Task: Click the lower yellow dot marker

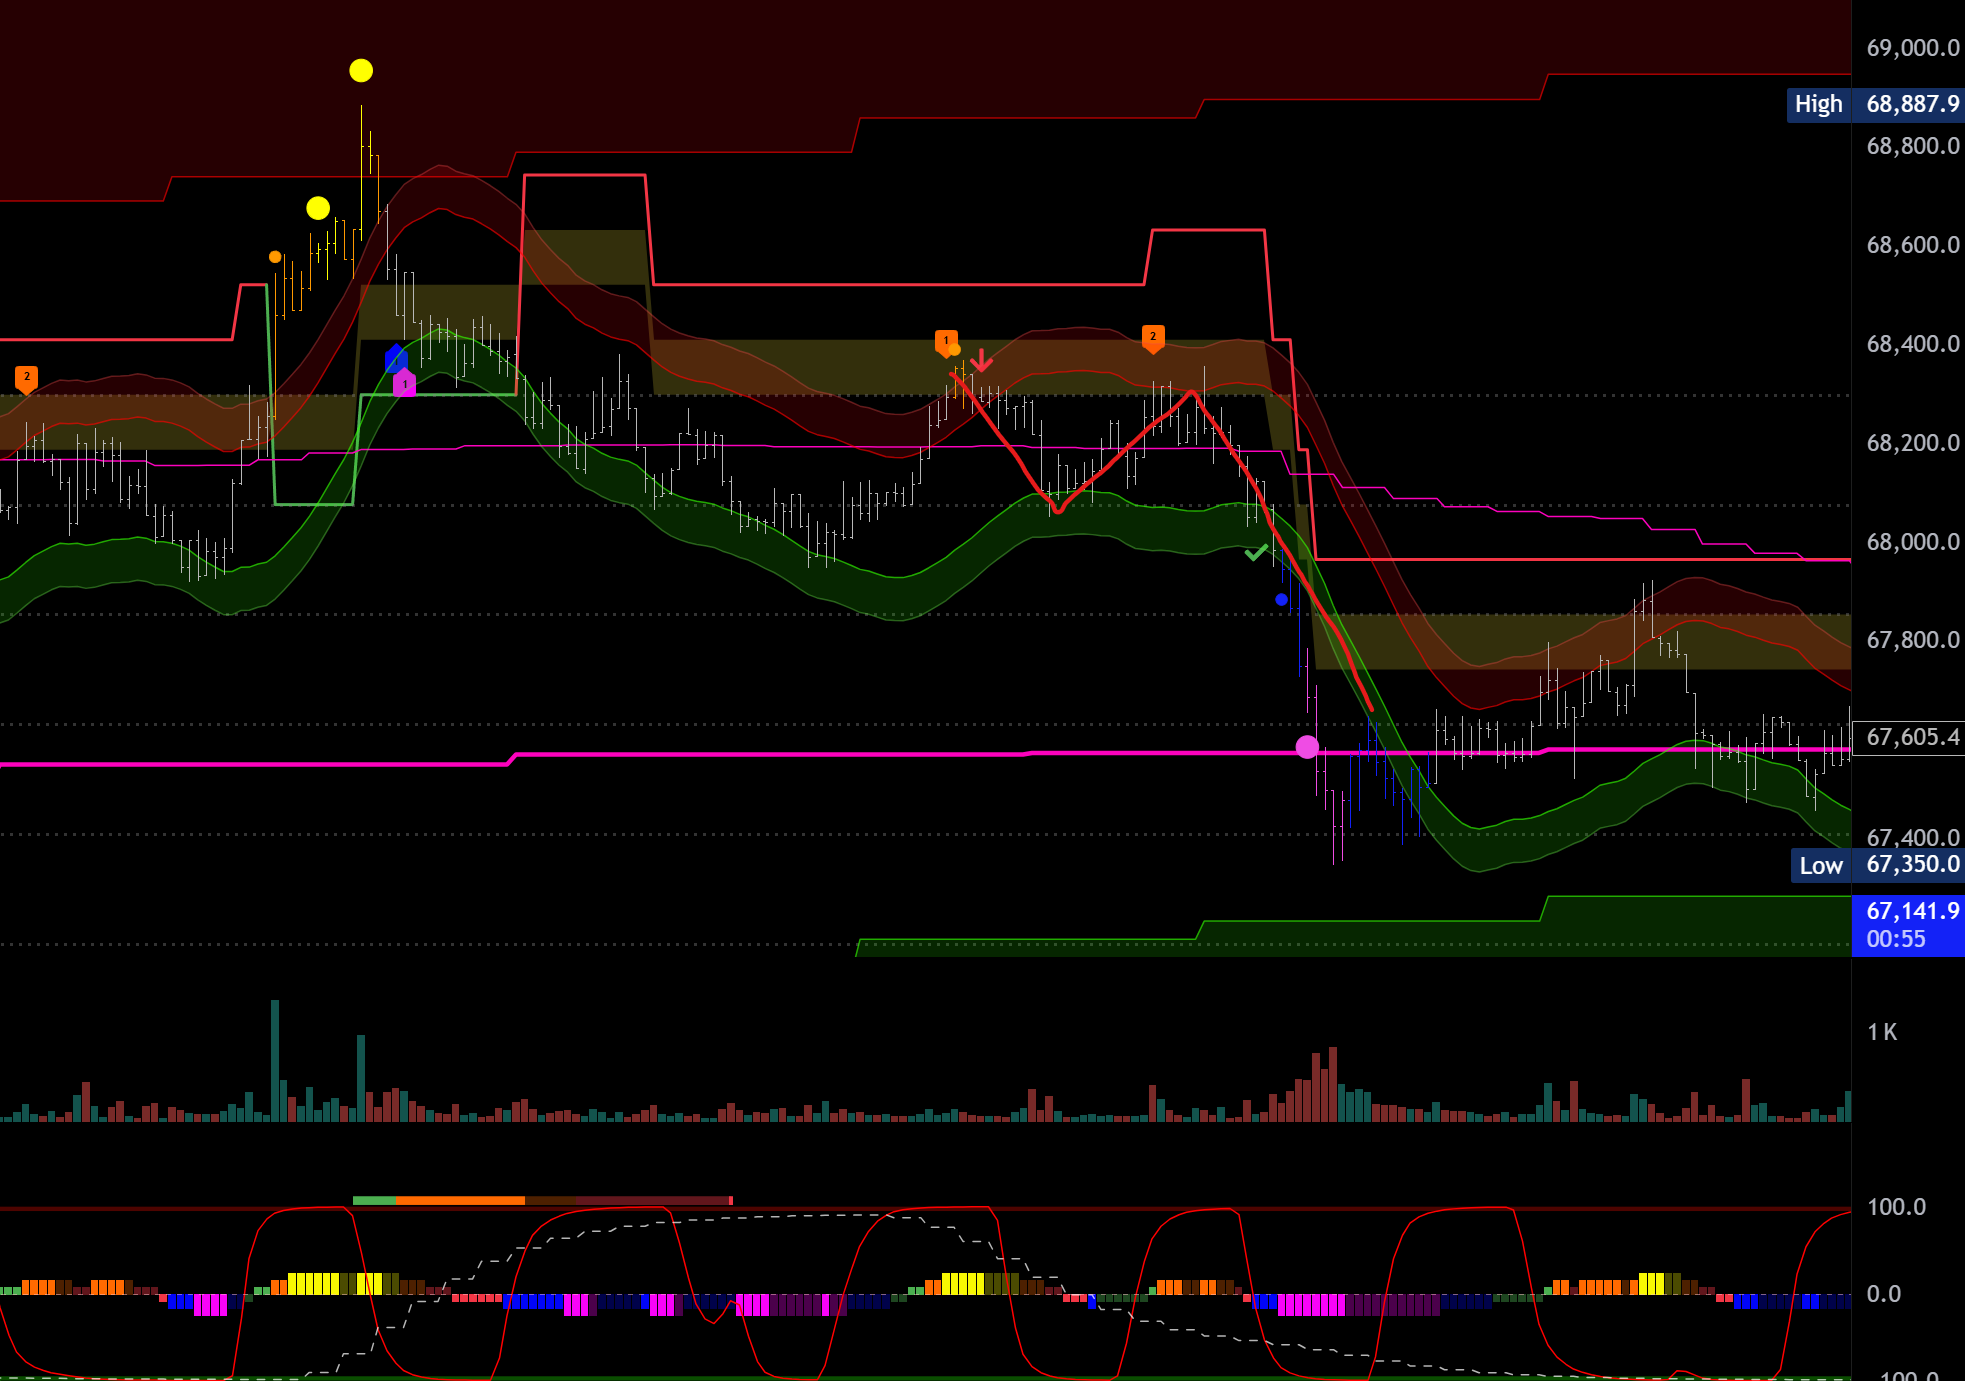Action: coord(318,208)
